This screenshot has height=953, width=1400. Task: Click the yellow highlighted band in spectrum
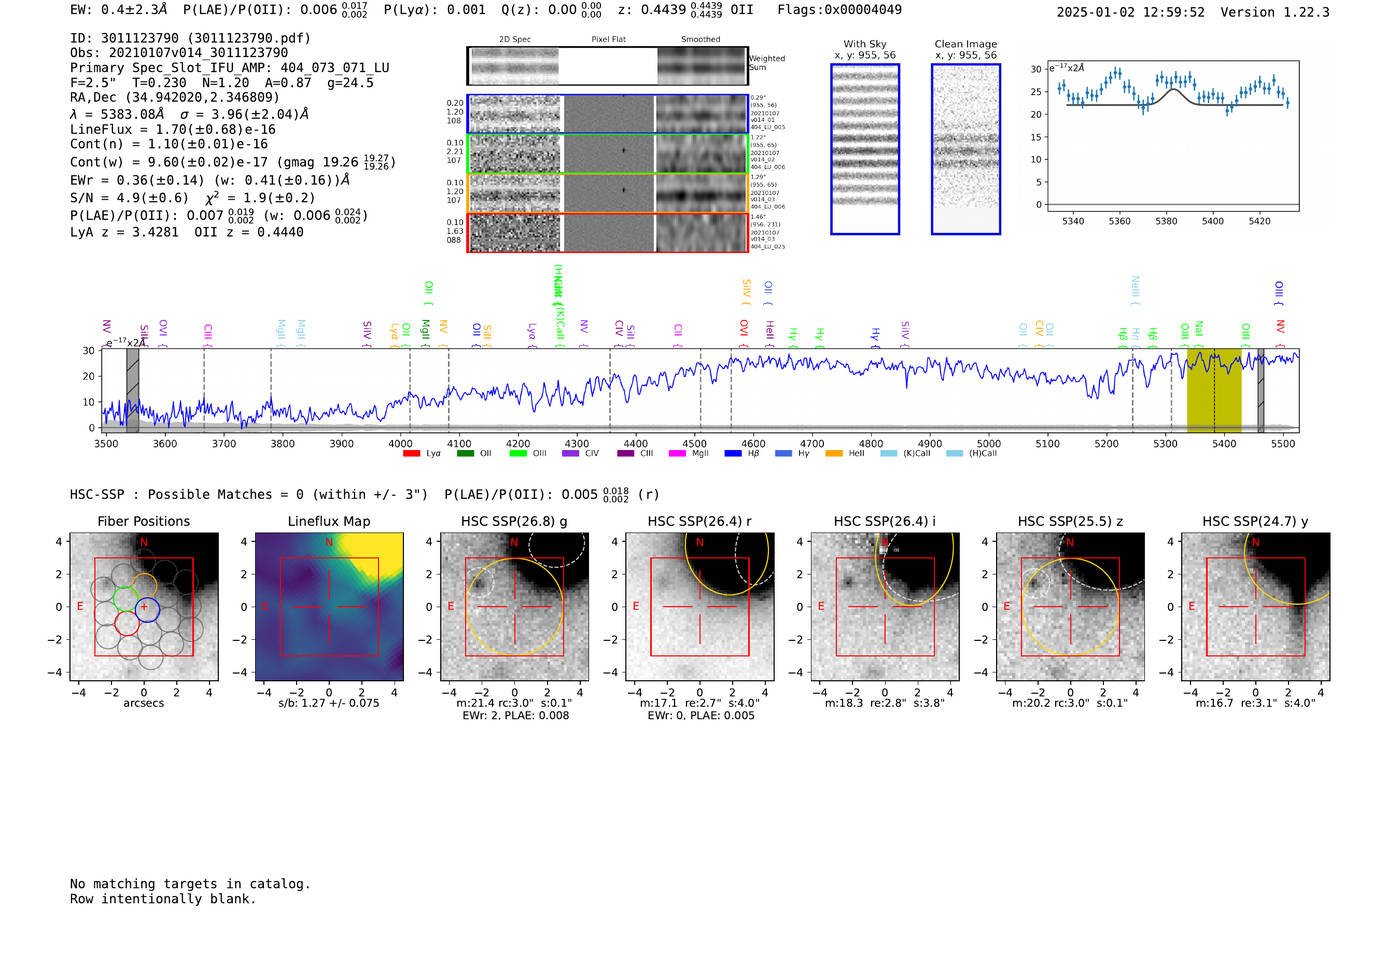1214,390
